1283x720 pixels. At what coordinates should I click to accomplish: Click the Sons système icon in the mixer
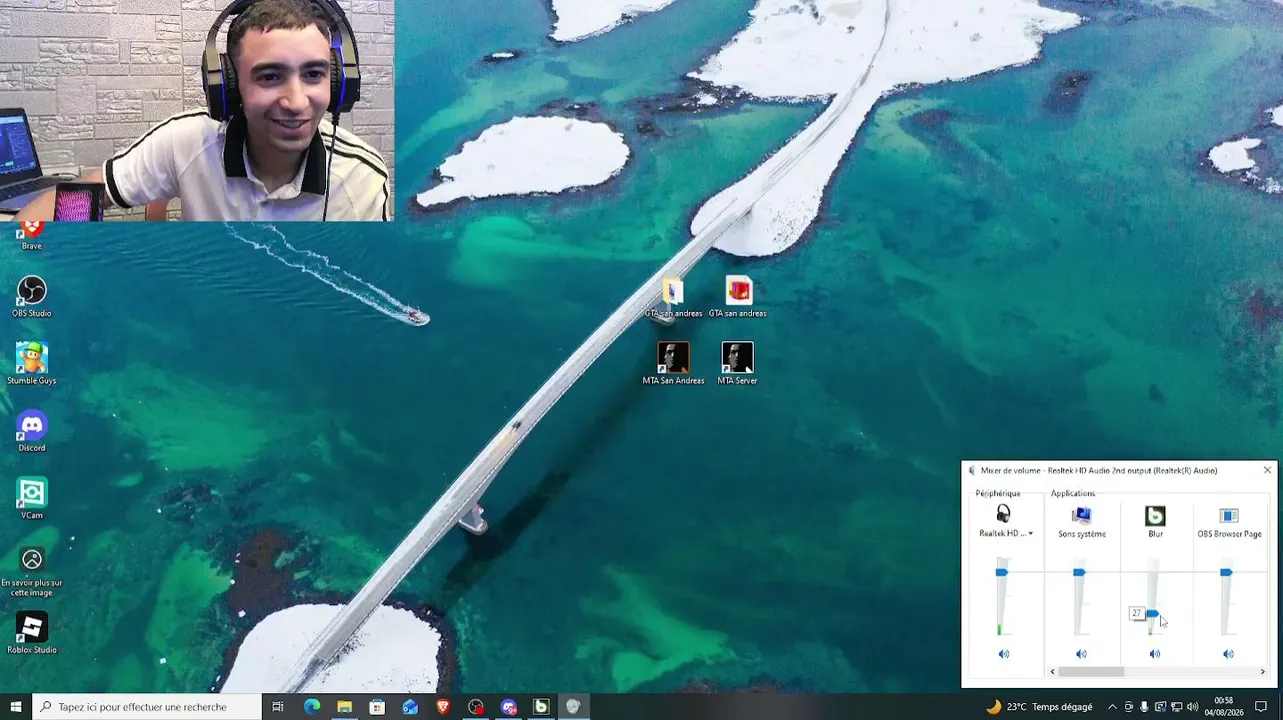[1081, 515]
